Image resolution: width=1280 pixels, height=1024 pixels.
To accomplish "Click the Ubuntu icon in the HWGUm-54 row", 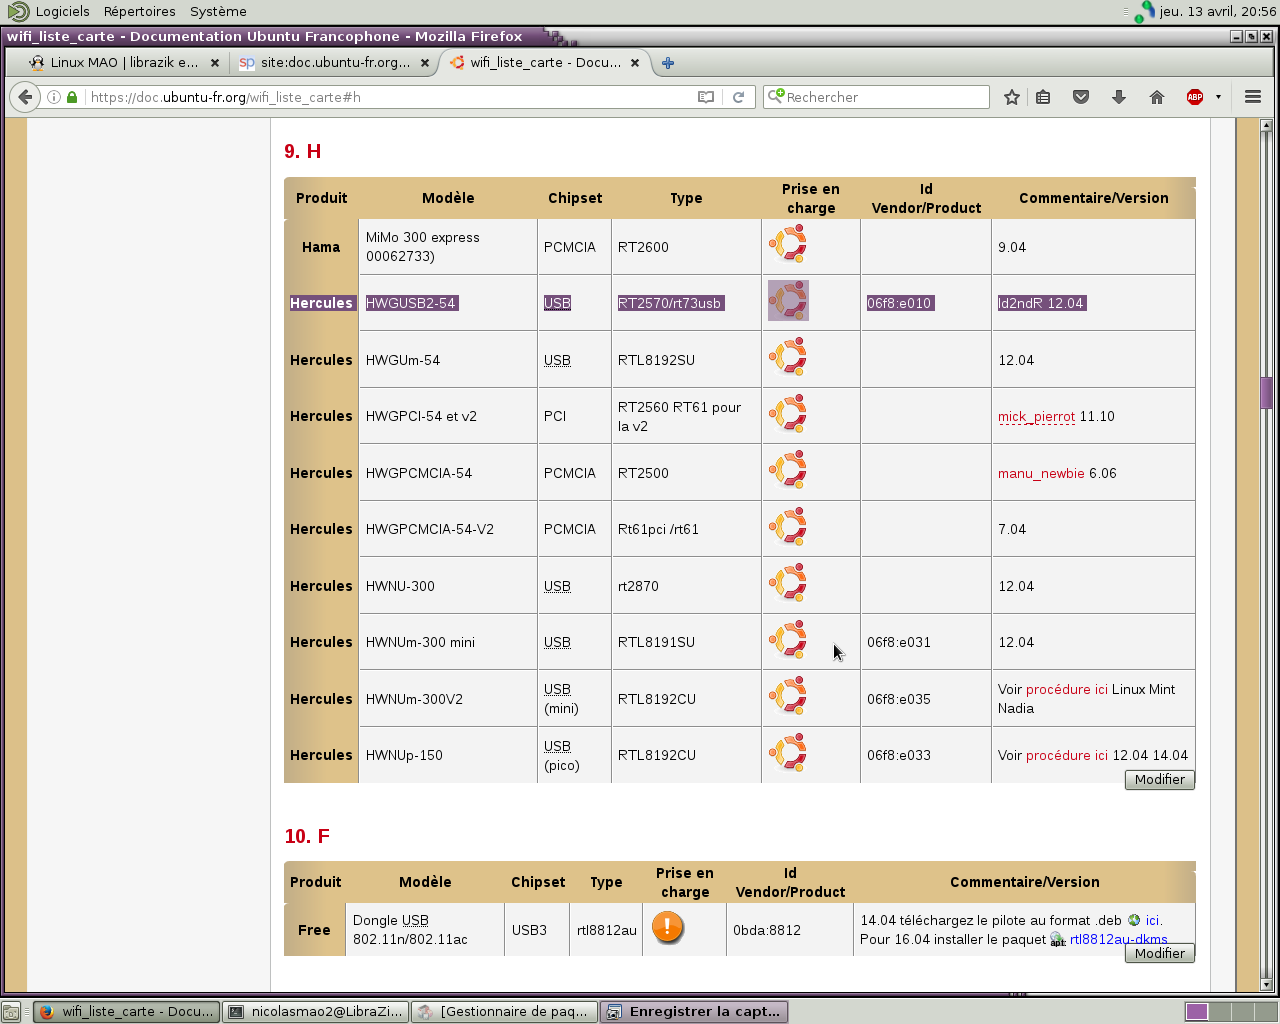I will (x=788, y=357).
